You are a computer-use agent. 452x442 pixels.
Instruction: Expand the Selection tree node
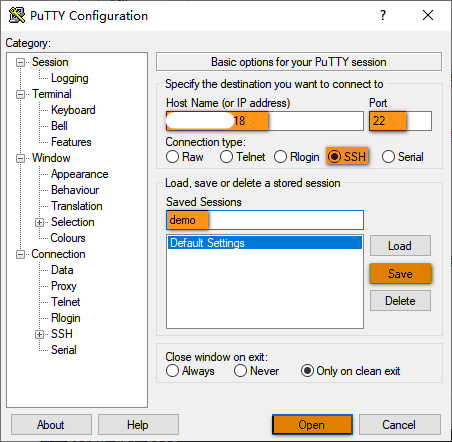(39, 222)
